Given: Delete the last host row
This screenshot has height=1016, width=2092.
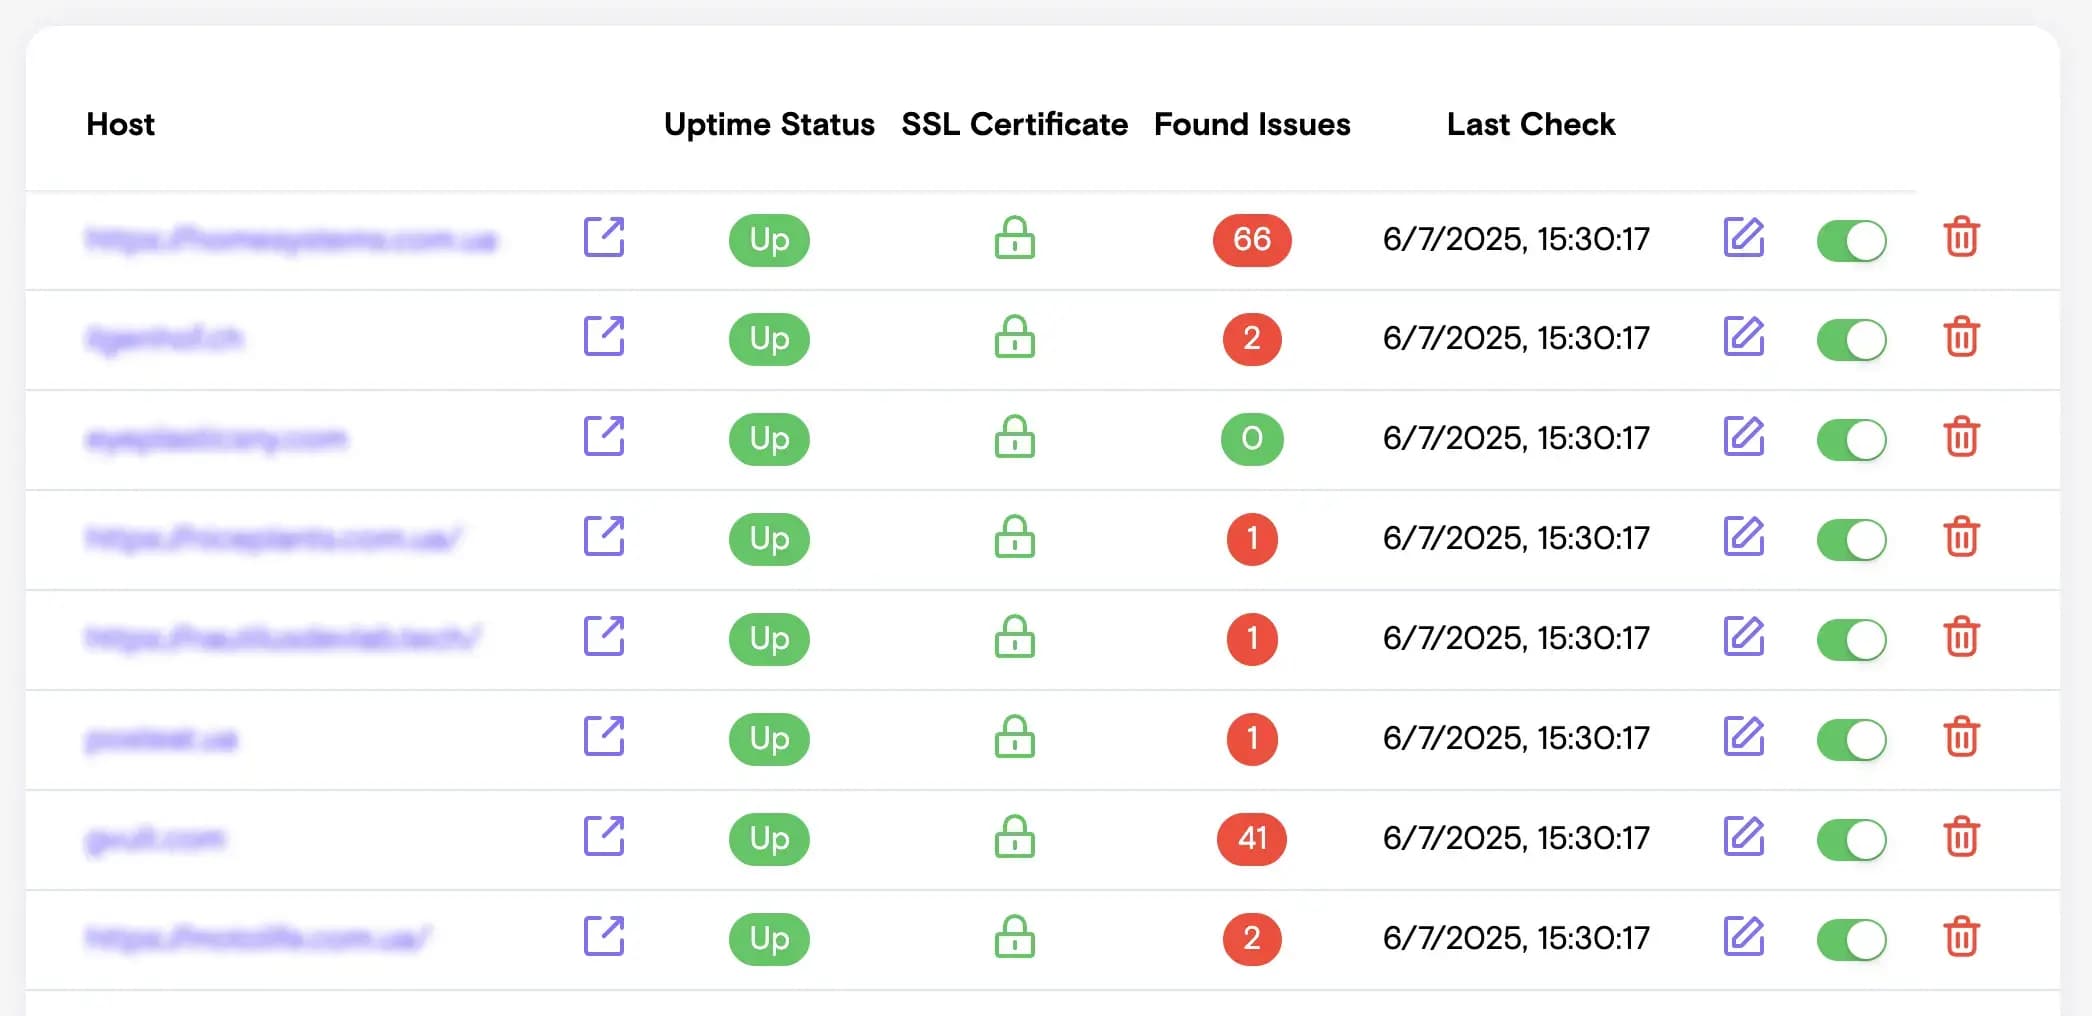Looking at the screenshot, I should (x=1962, y=937).
